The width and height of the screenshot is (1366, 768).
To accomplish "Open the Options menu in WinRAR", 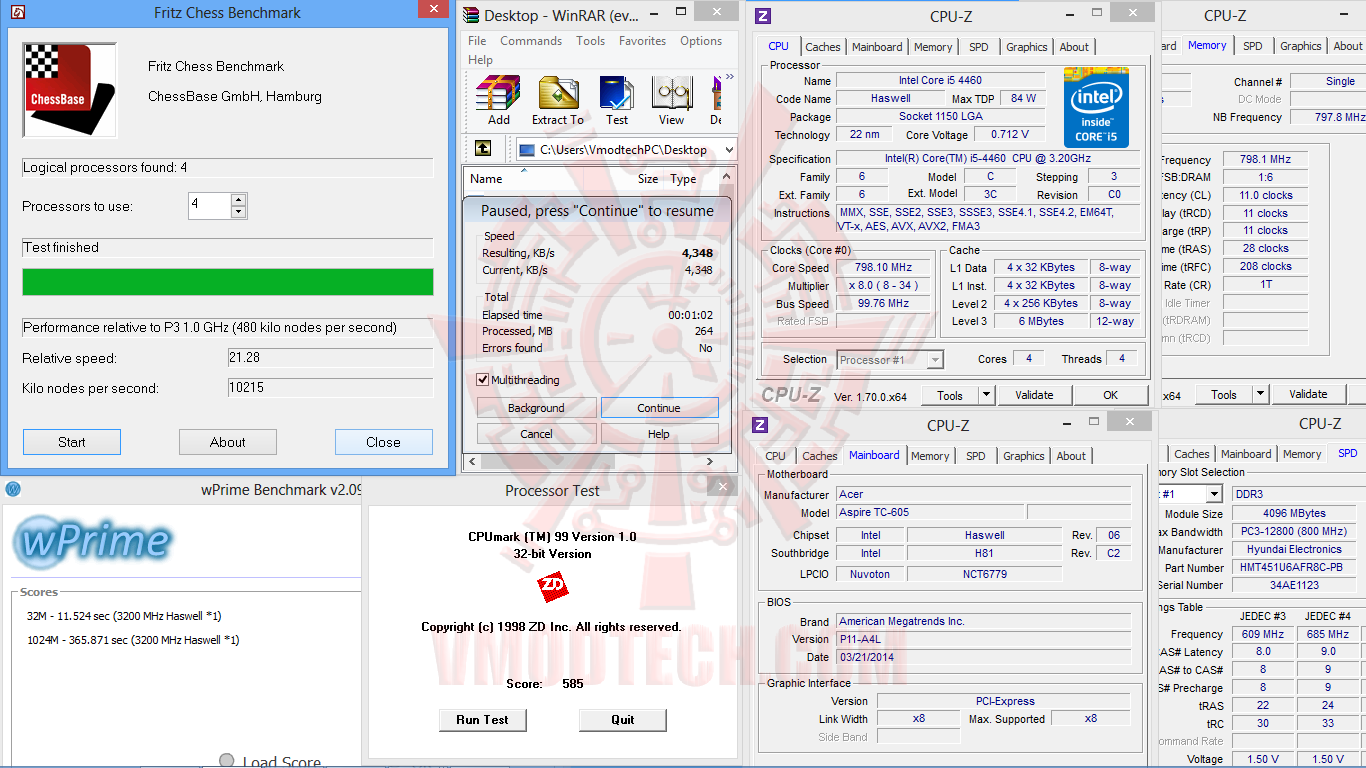I will click(701, 41).
